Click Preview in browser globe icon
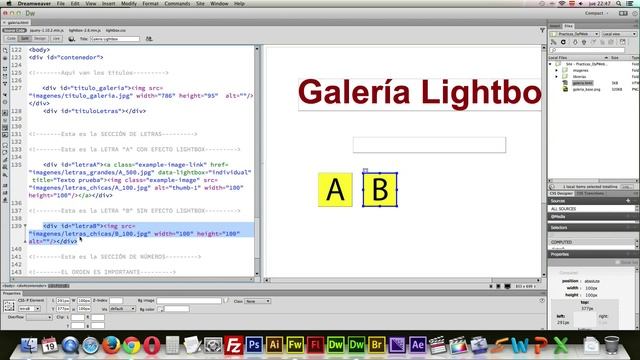 tap(71, 39)
